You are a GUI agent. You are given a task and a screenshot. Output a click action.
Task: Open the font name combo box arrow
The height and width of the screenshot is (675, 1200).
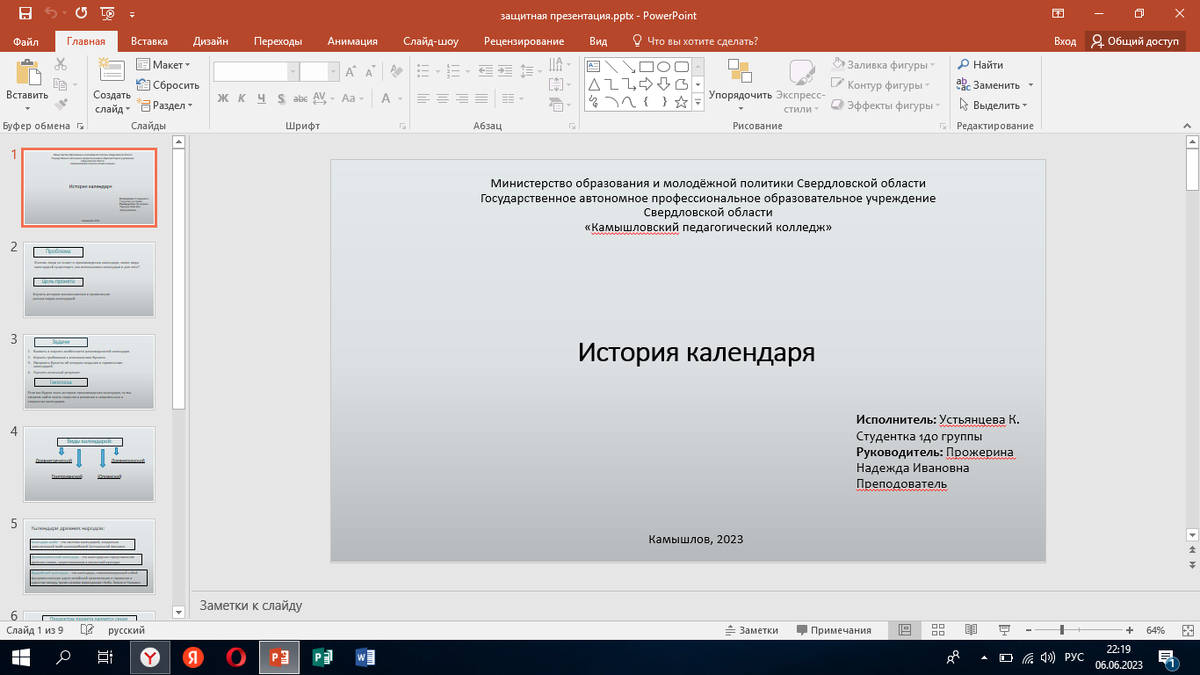point(292,71)
